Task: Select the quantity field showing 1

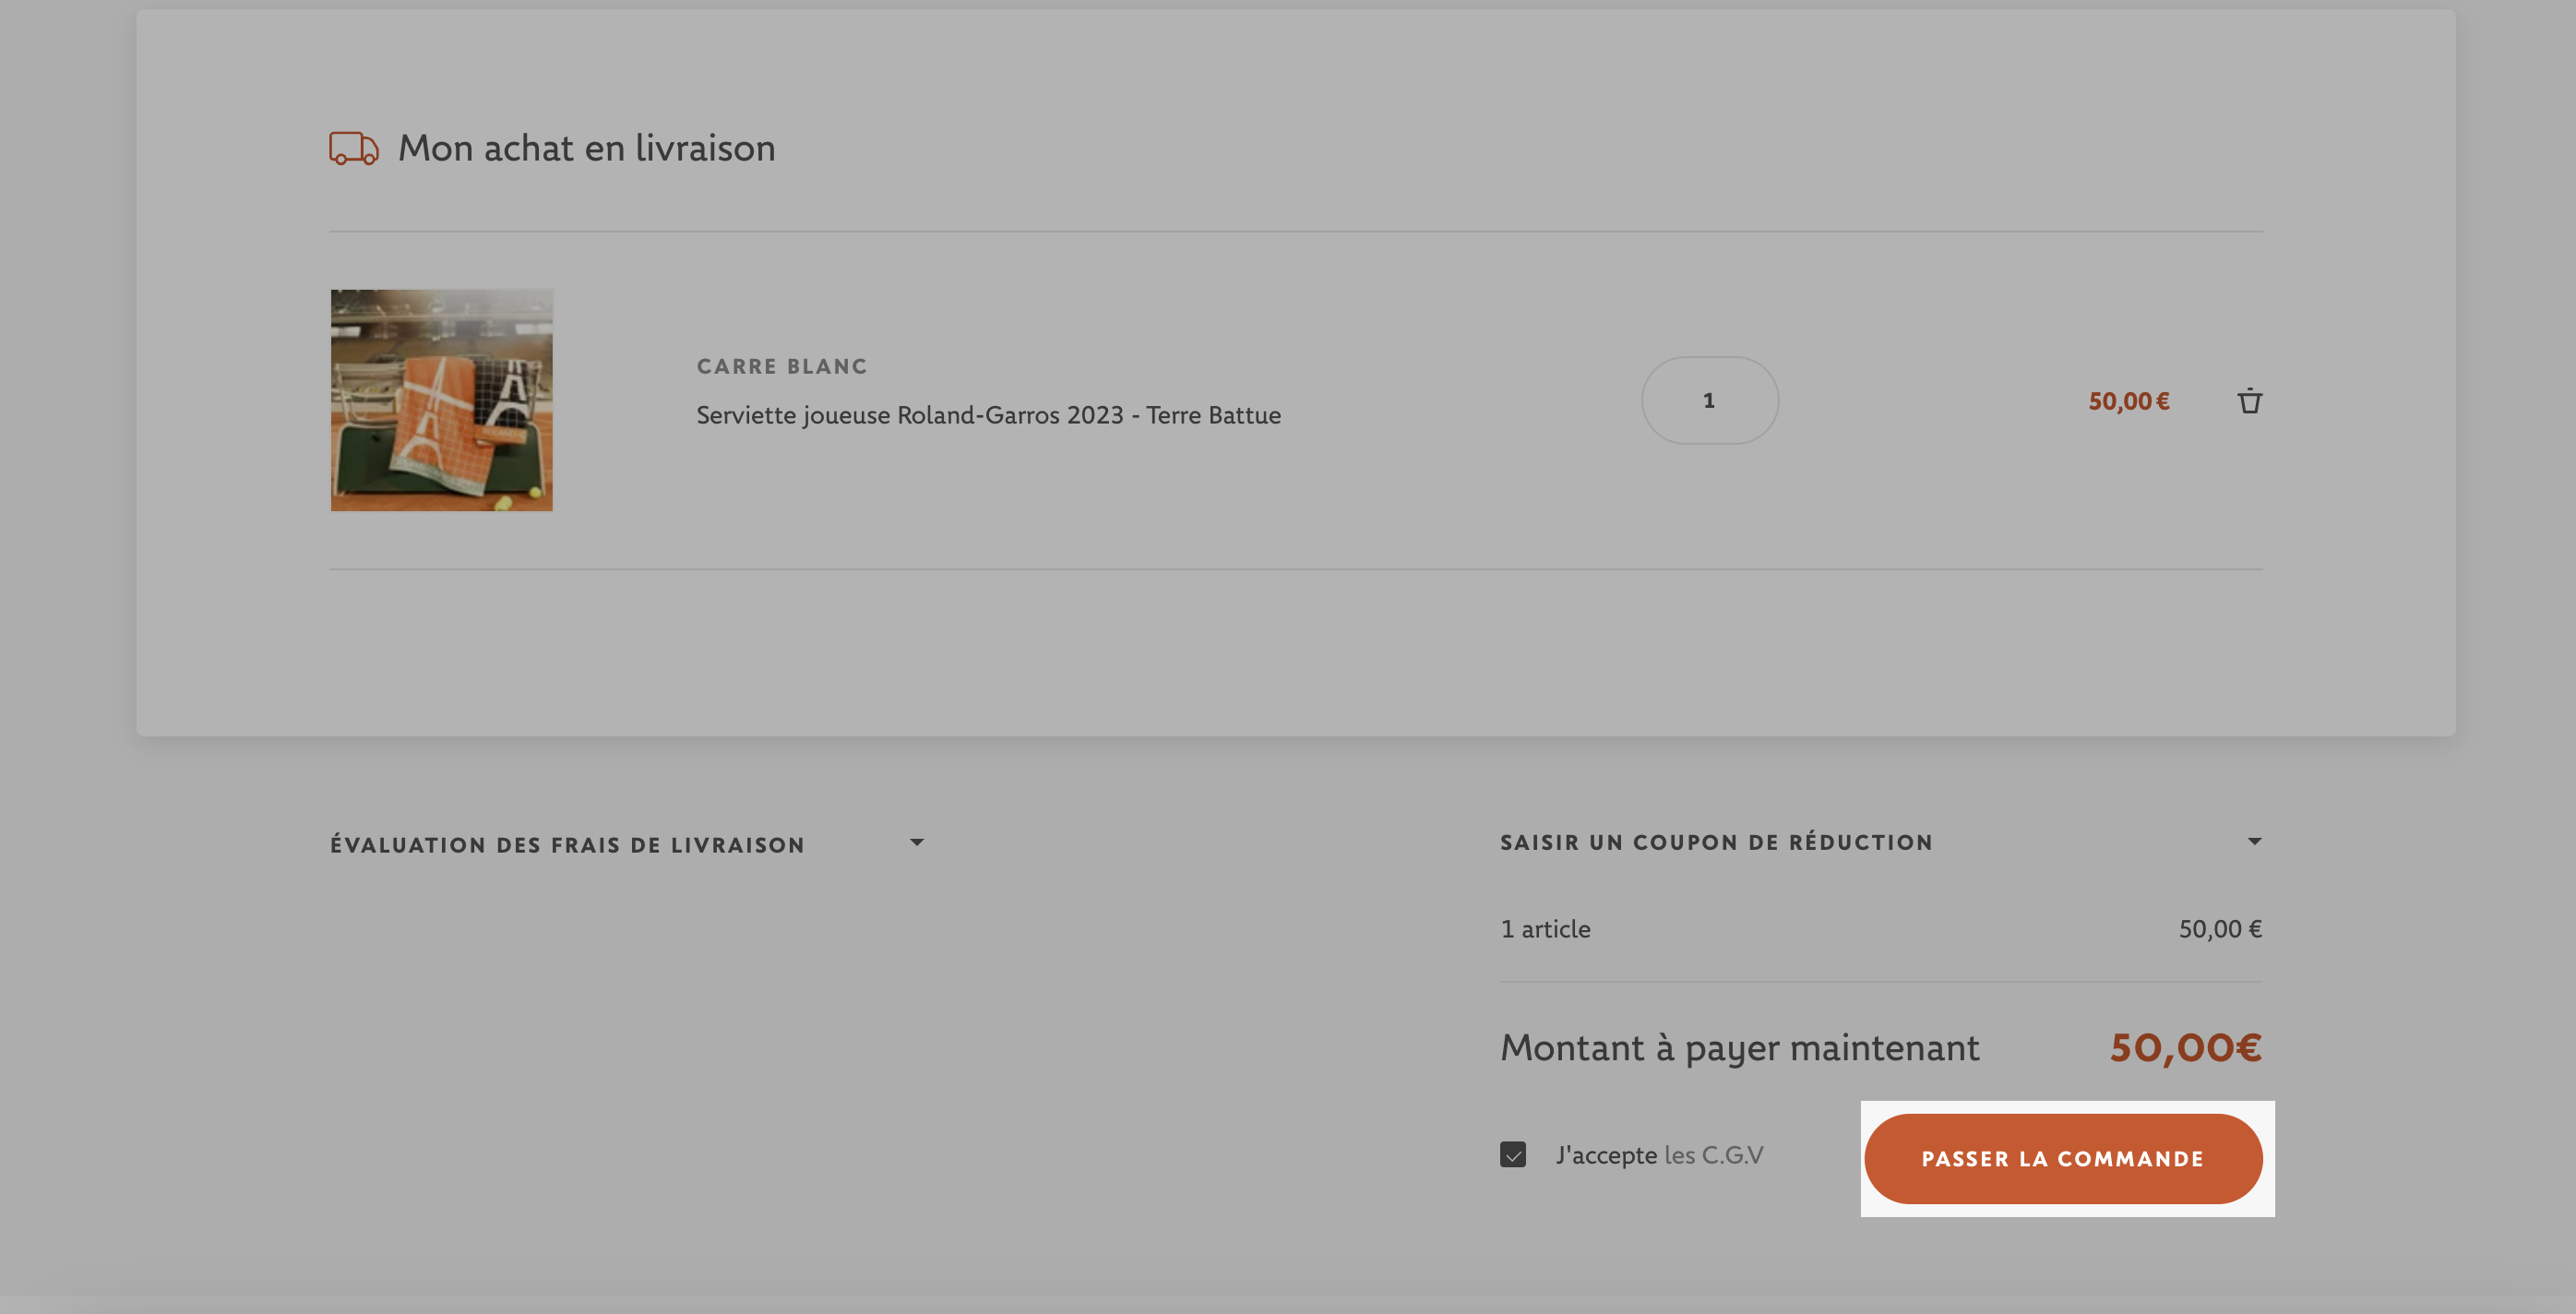Action: coord(1709,400)
